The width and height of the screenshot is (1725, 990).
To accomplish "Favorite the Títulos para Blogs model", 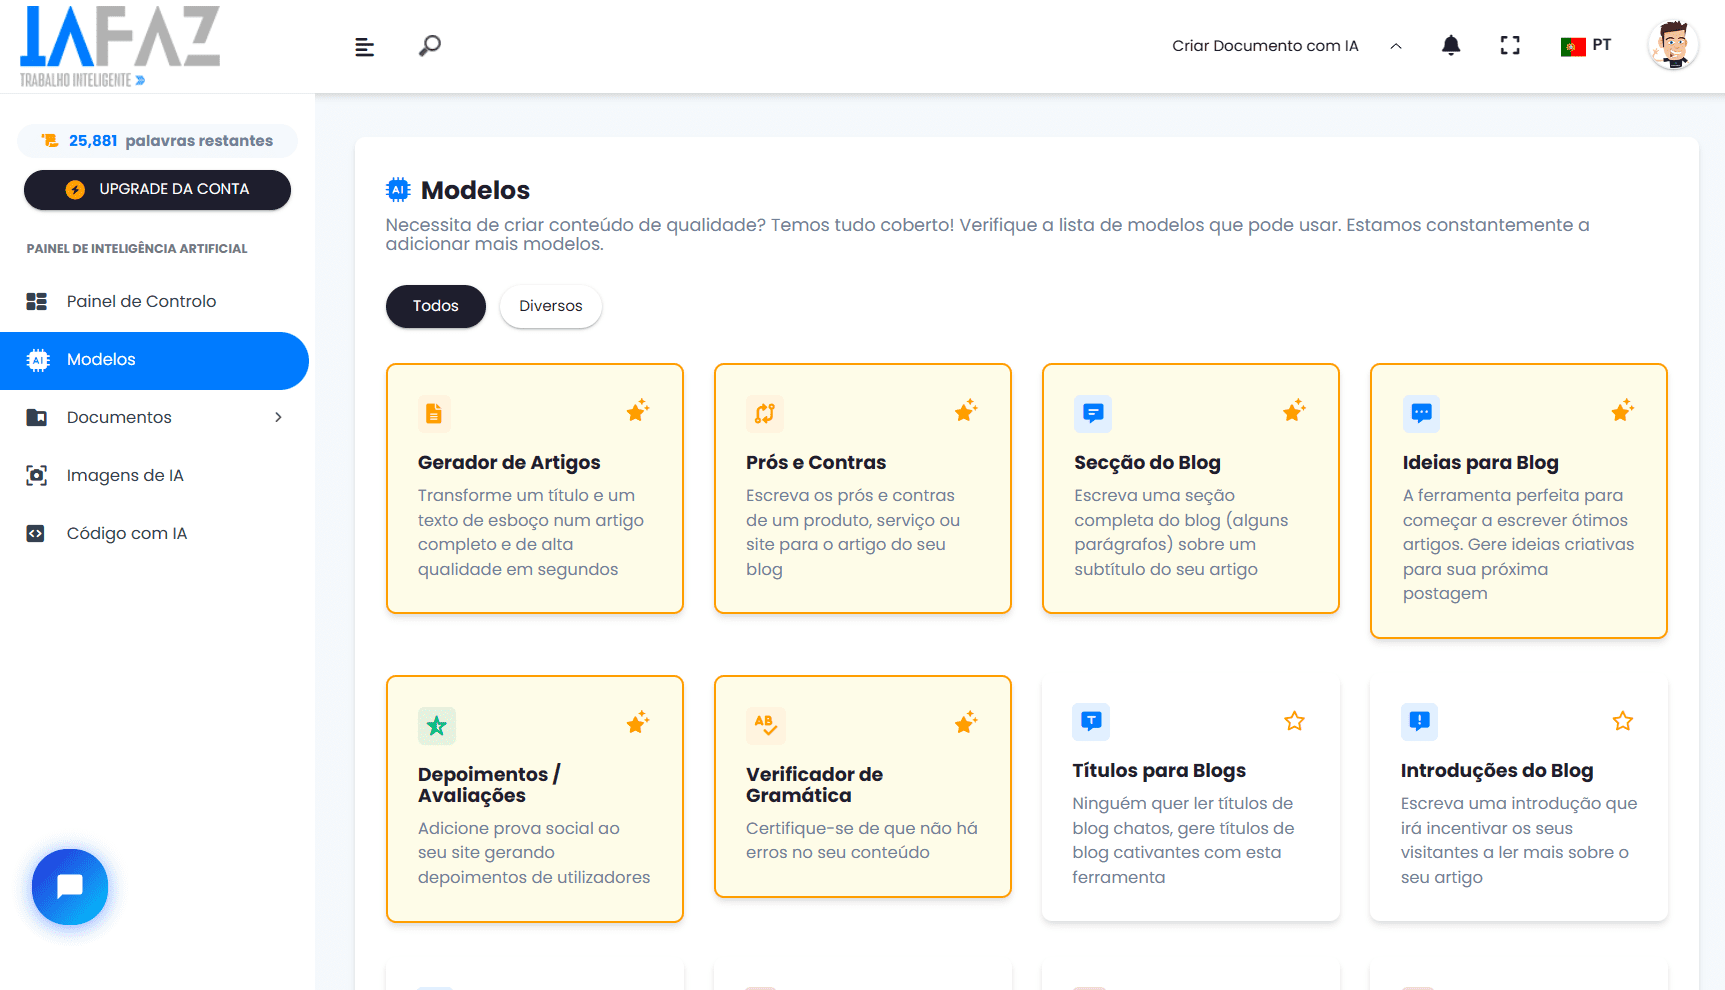I will pyautogui.click(x=1294, y=721).
